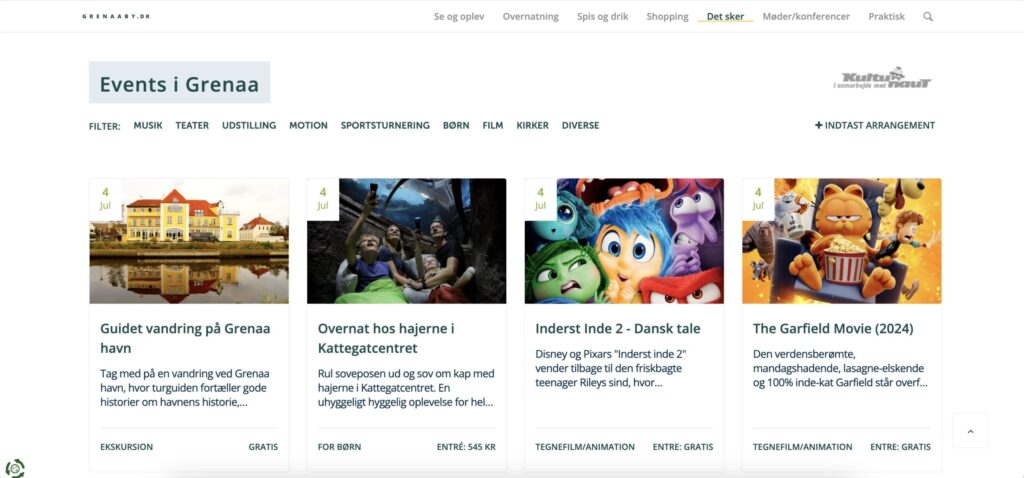Filter events by DIVERSE
1024x478 pixels.
pos(581,125)
